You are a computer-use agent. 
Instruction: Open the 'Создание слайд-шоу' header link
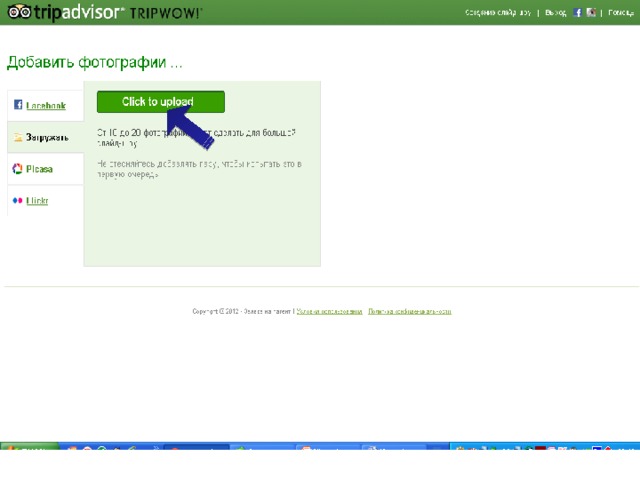coord(498,13)
